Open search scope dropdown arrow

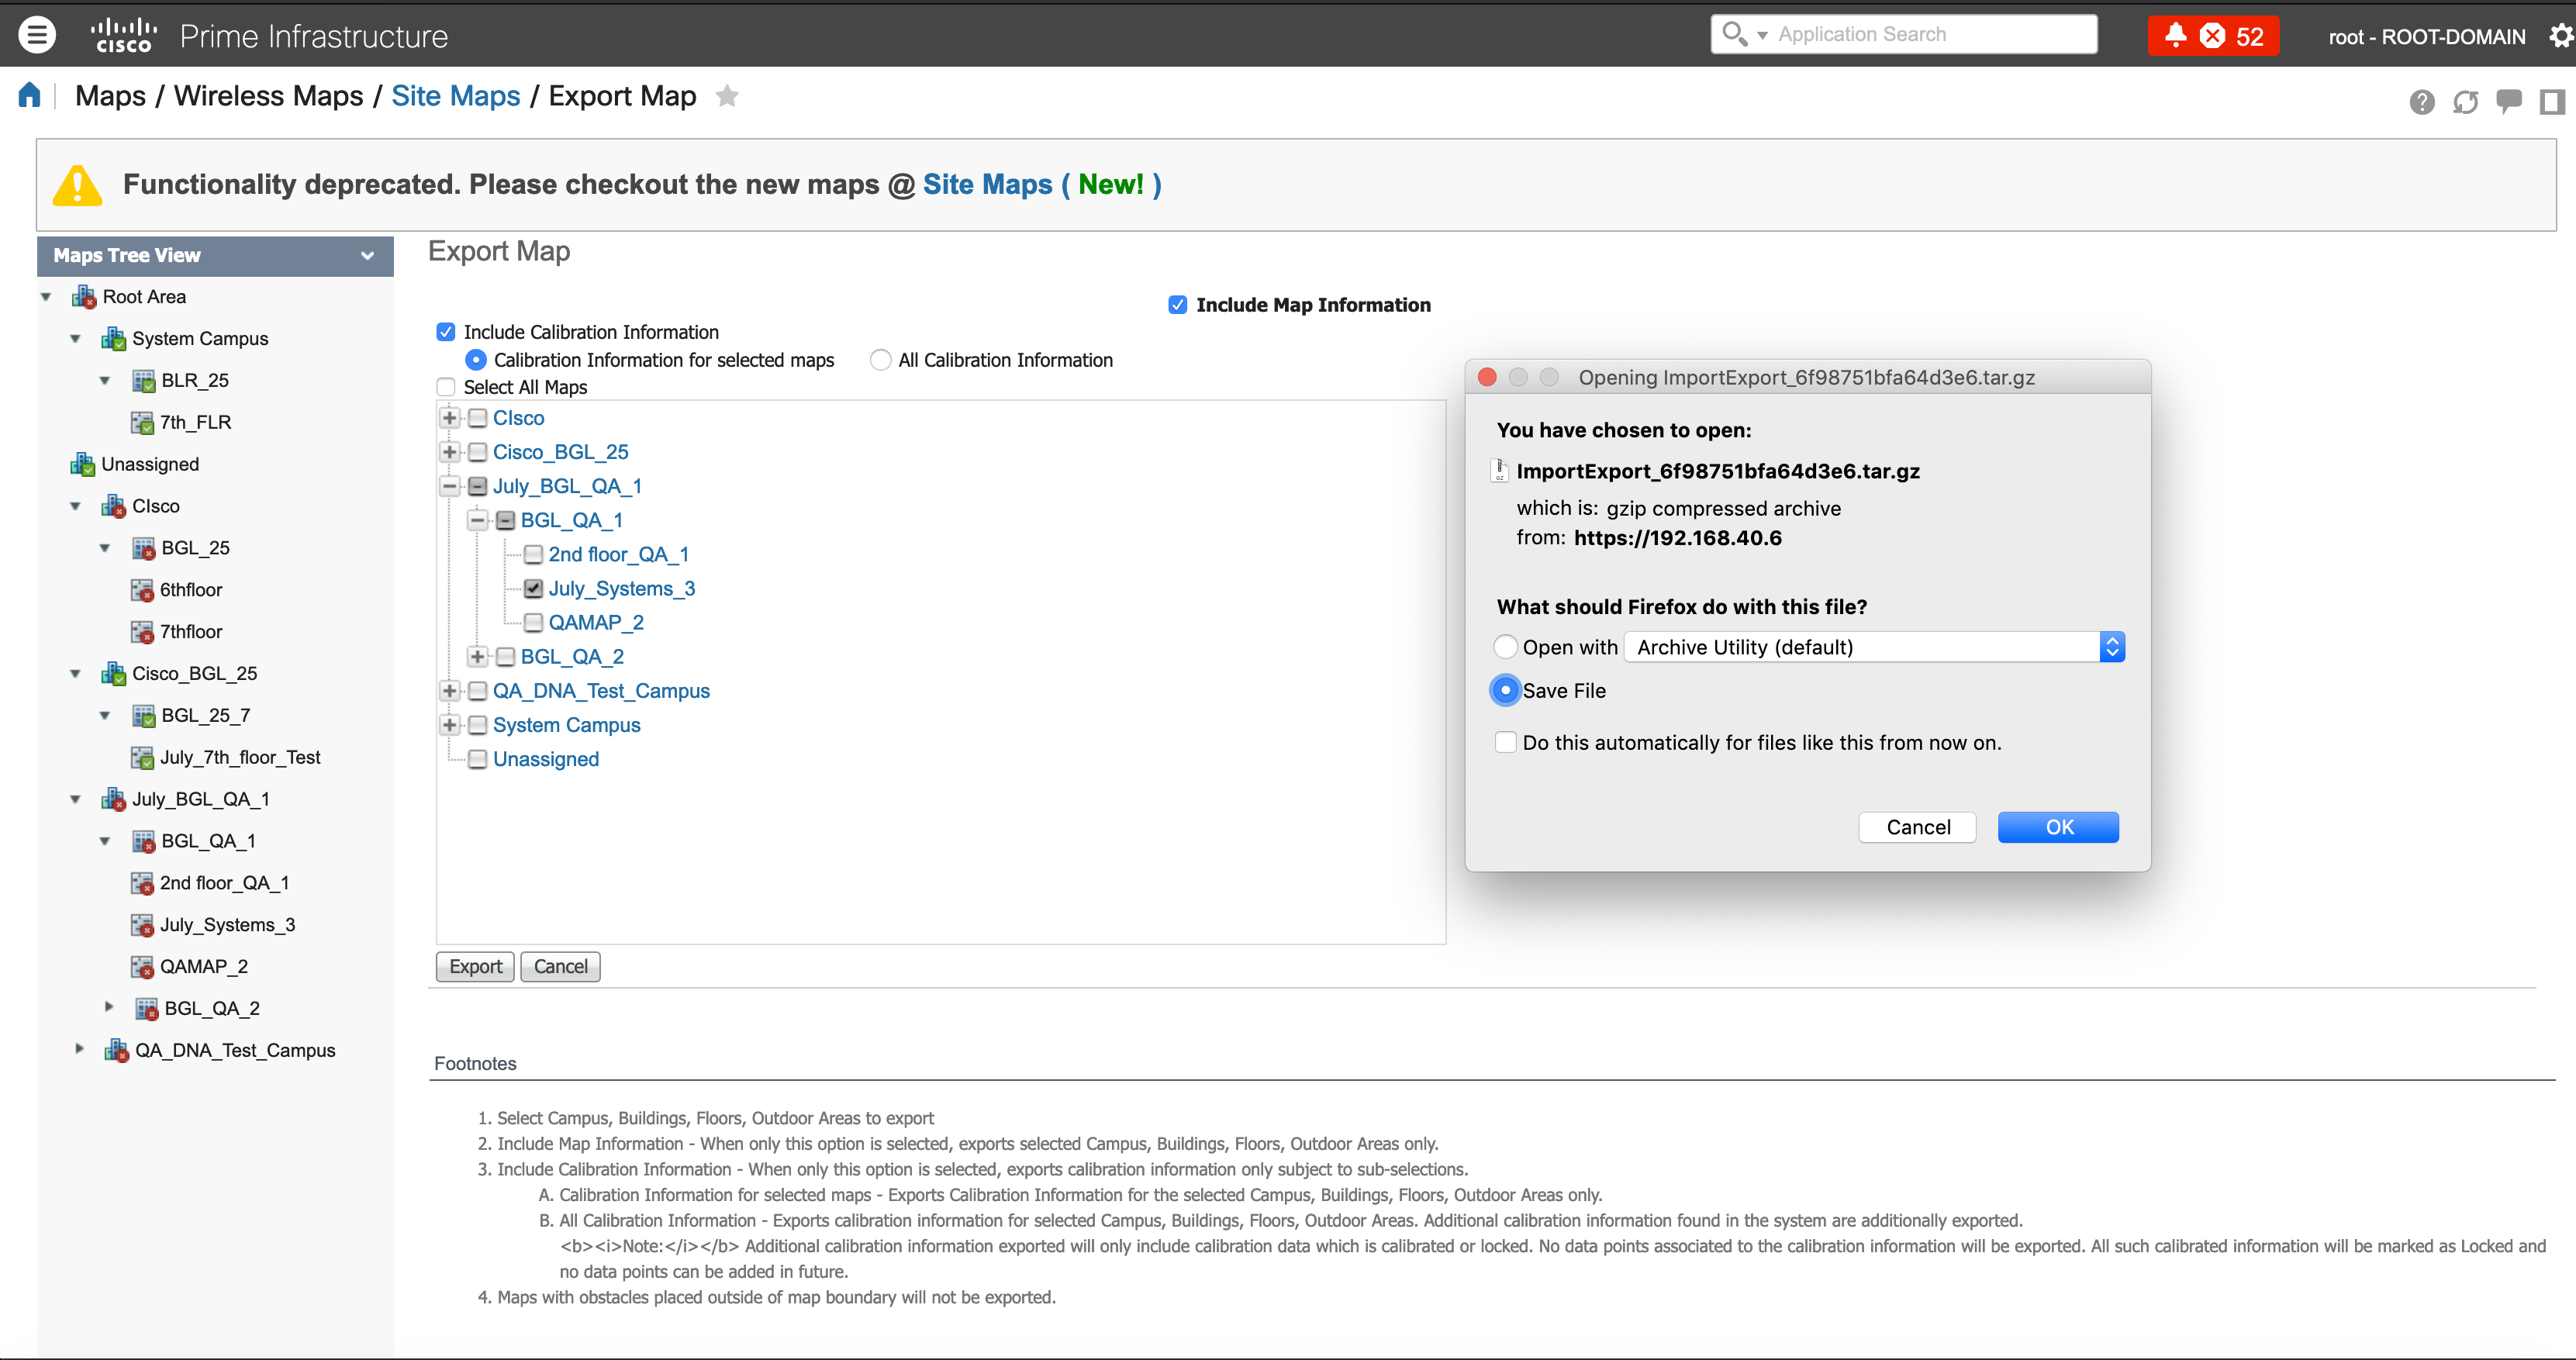tap(1762, 35)
